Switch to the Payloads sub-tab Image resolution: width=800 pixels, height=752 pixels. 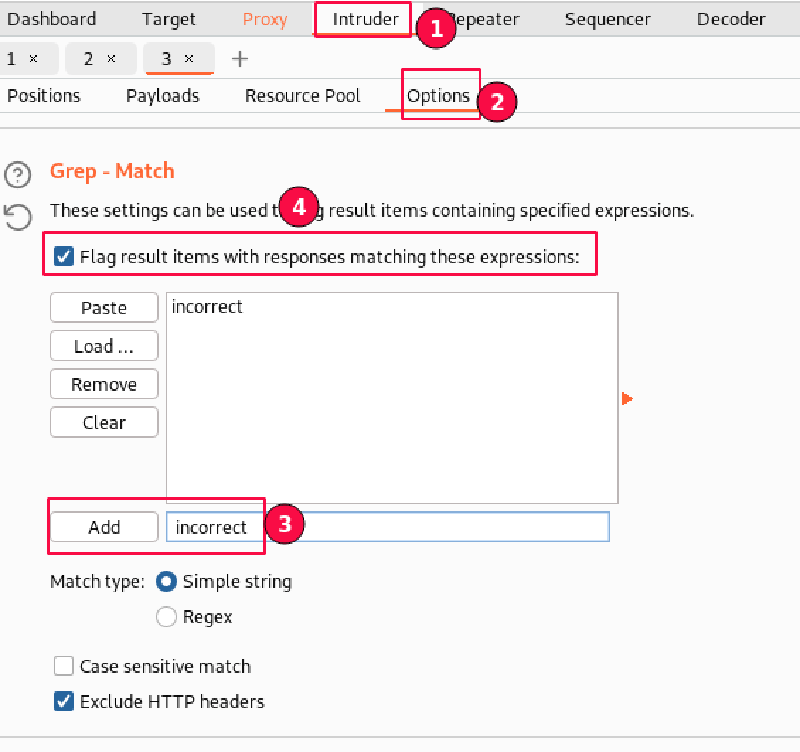[x=162, y=96]
